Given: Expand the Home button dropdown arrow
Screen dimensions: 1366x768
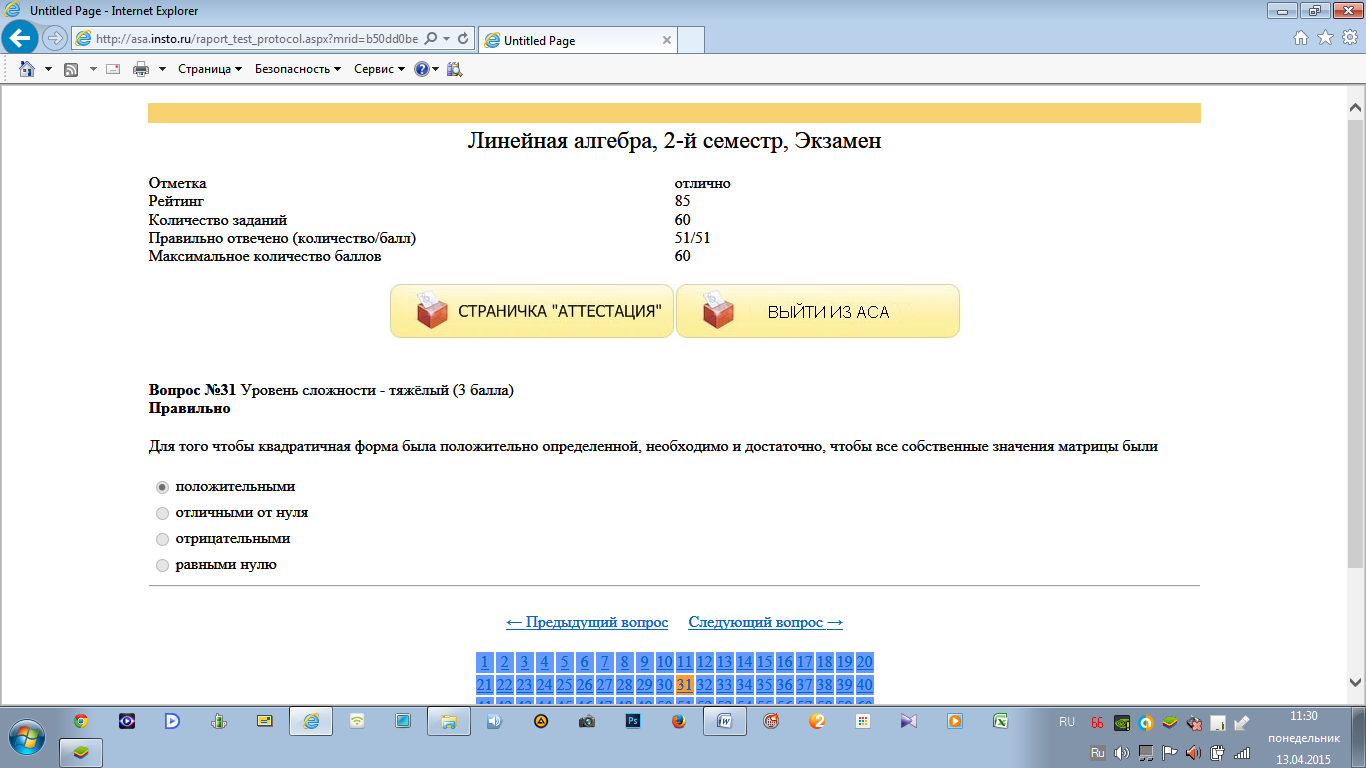Looking at the screenshot, I should [48, 69].
